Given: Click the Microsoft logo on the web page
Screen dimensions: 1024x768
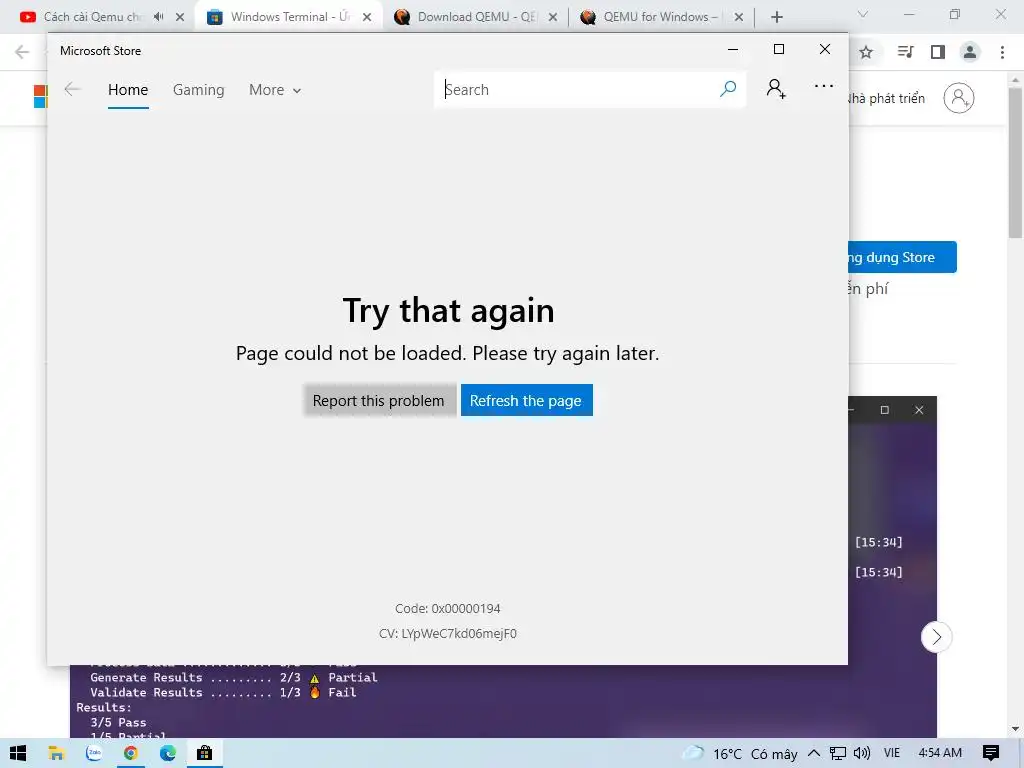Looking at the screenshot, I should (40, 97).
